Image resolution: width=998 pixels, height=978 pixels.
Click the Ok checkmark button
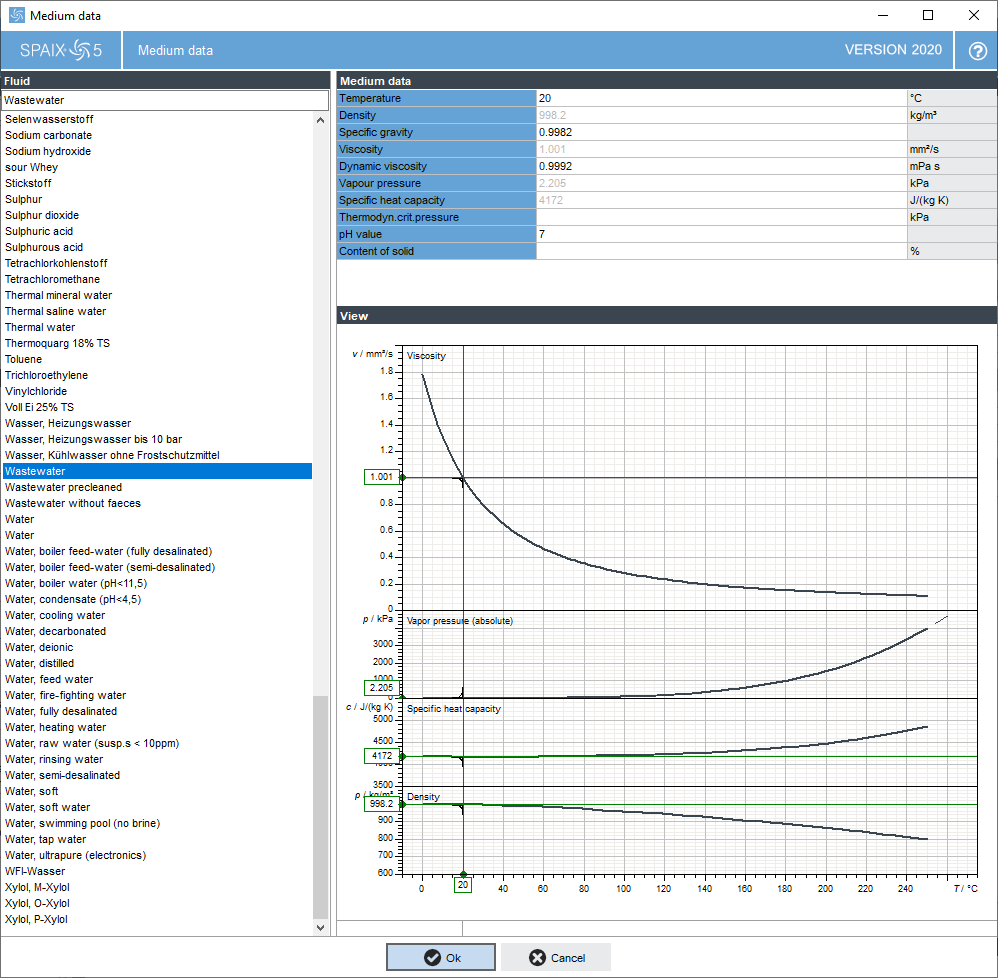(x=440, y=957)
